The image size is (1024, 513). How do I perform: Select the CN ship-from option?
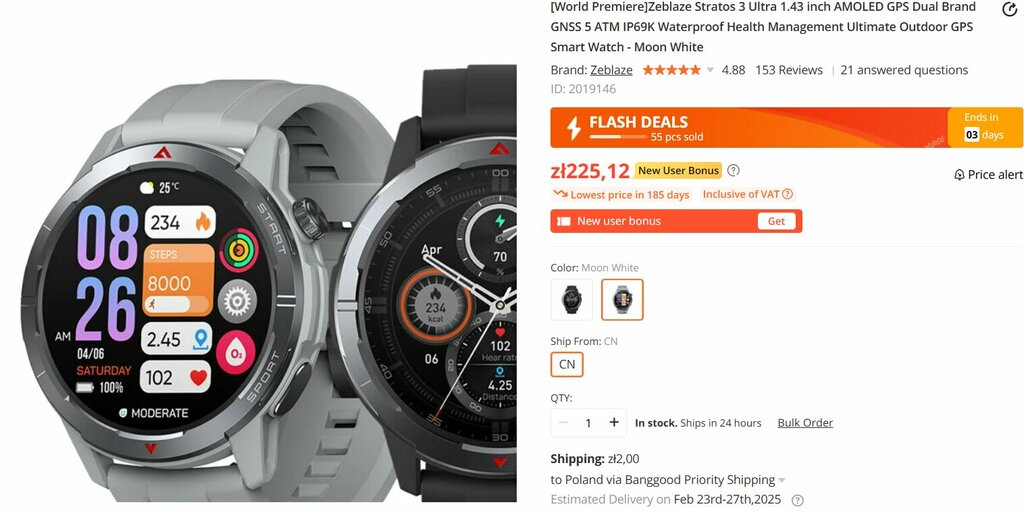pos(567,364)
